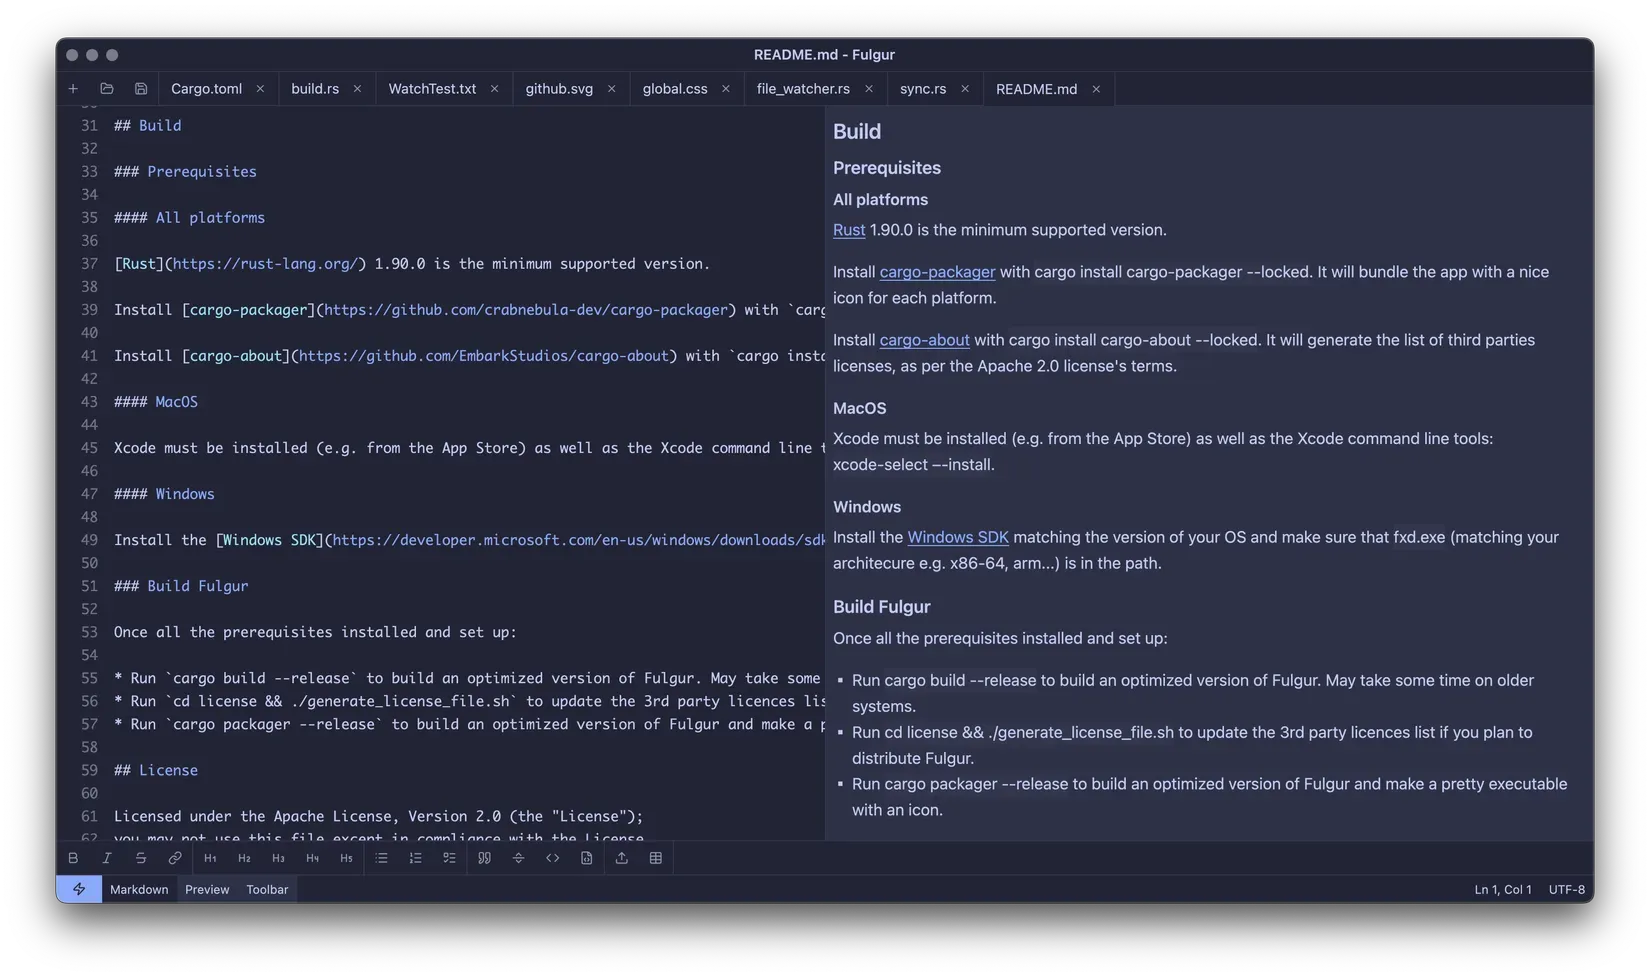
Task: Insert a table
Action: 656,857
